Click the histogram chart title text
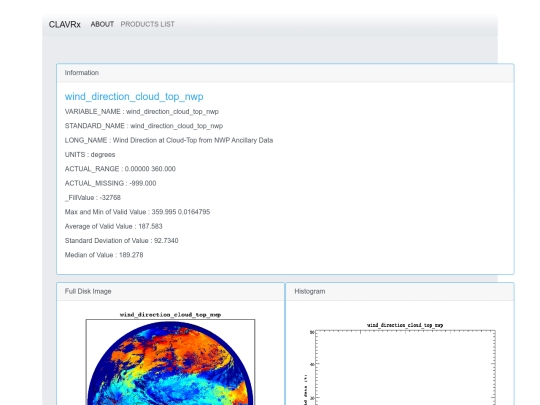This screenshot has height=405, width=540. 405,325
